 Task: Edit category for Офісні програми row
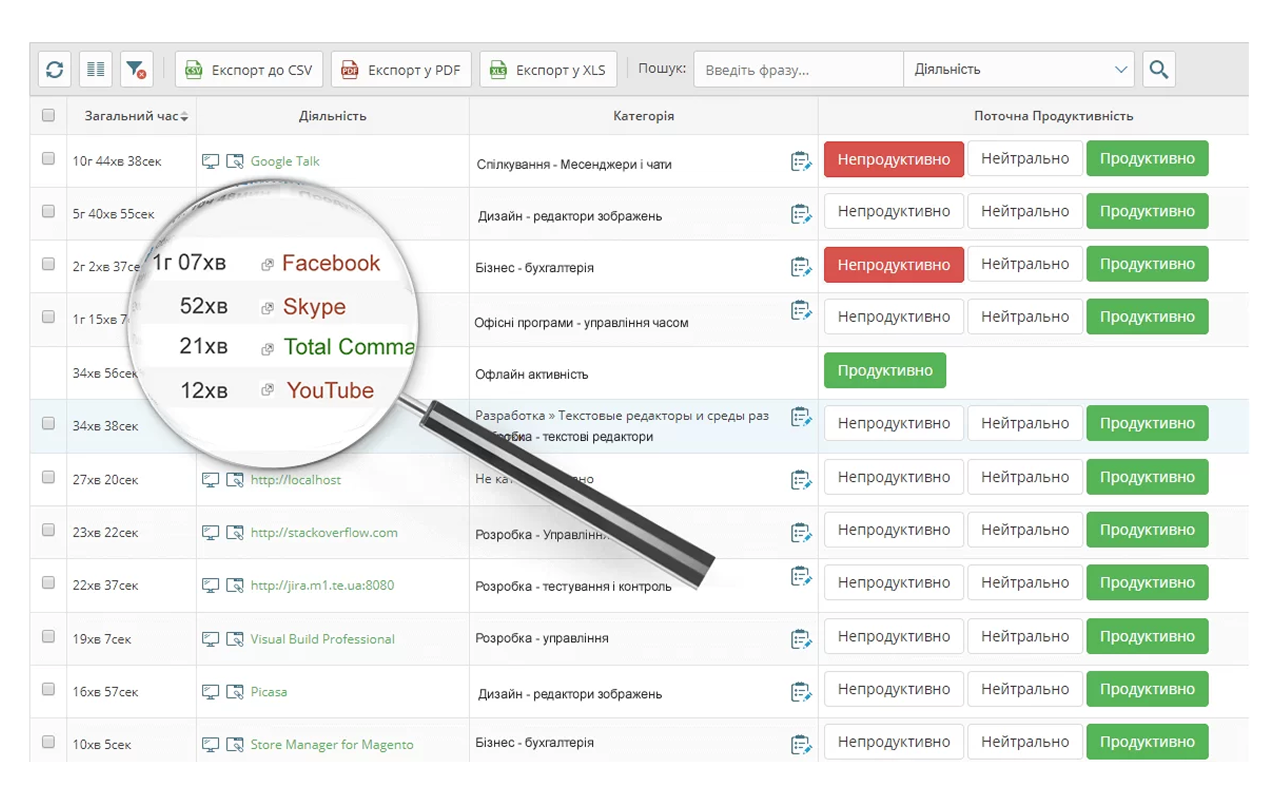click(x=801, y=310)
